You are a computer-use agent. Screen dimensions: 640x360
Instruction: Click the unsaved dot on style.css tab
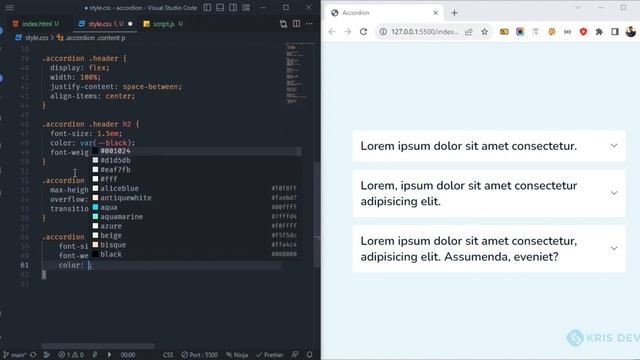(130, 24)
